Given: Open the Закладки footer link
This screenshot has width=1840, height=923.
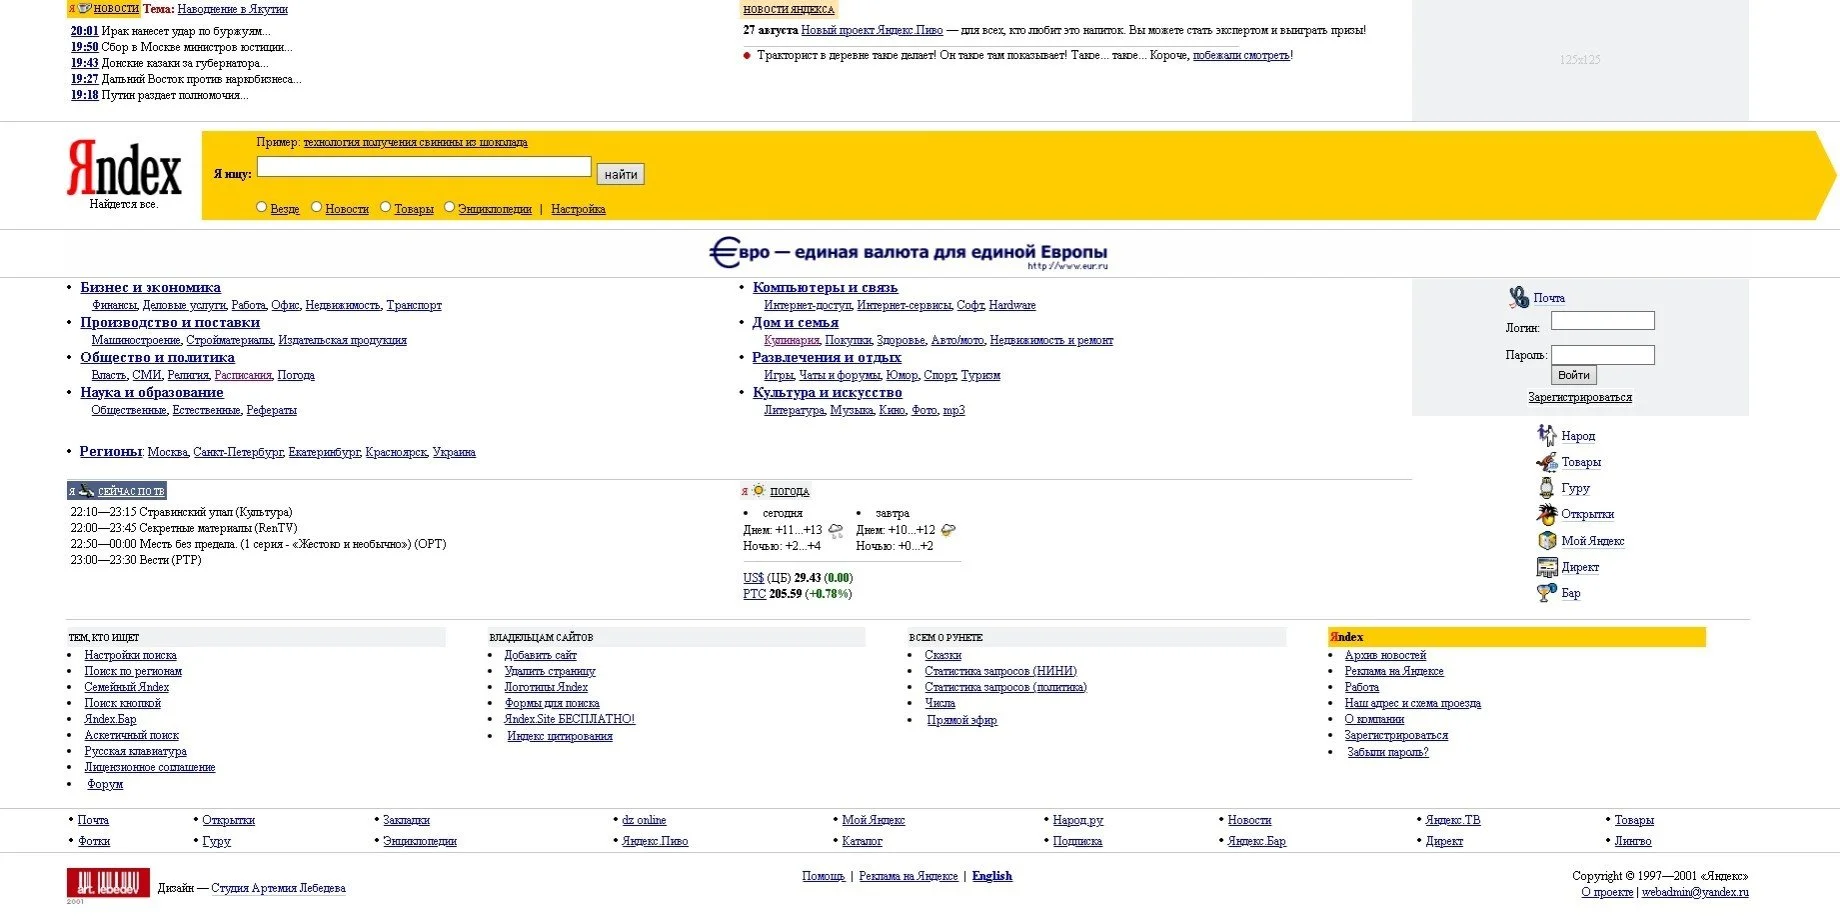Looking at the screenshot, I should [x=406, y=820].
